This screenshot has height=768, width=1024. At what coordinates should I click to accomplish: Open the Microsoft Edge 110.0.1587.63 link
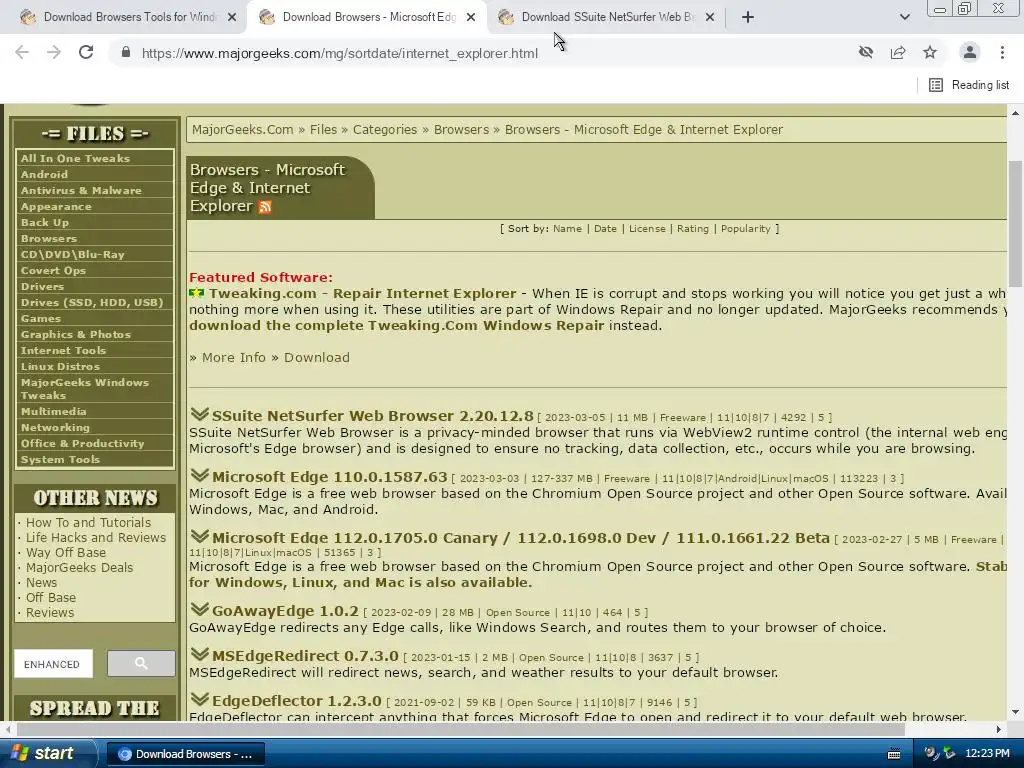[329, 477]
